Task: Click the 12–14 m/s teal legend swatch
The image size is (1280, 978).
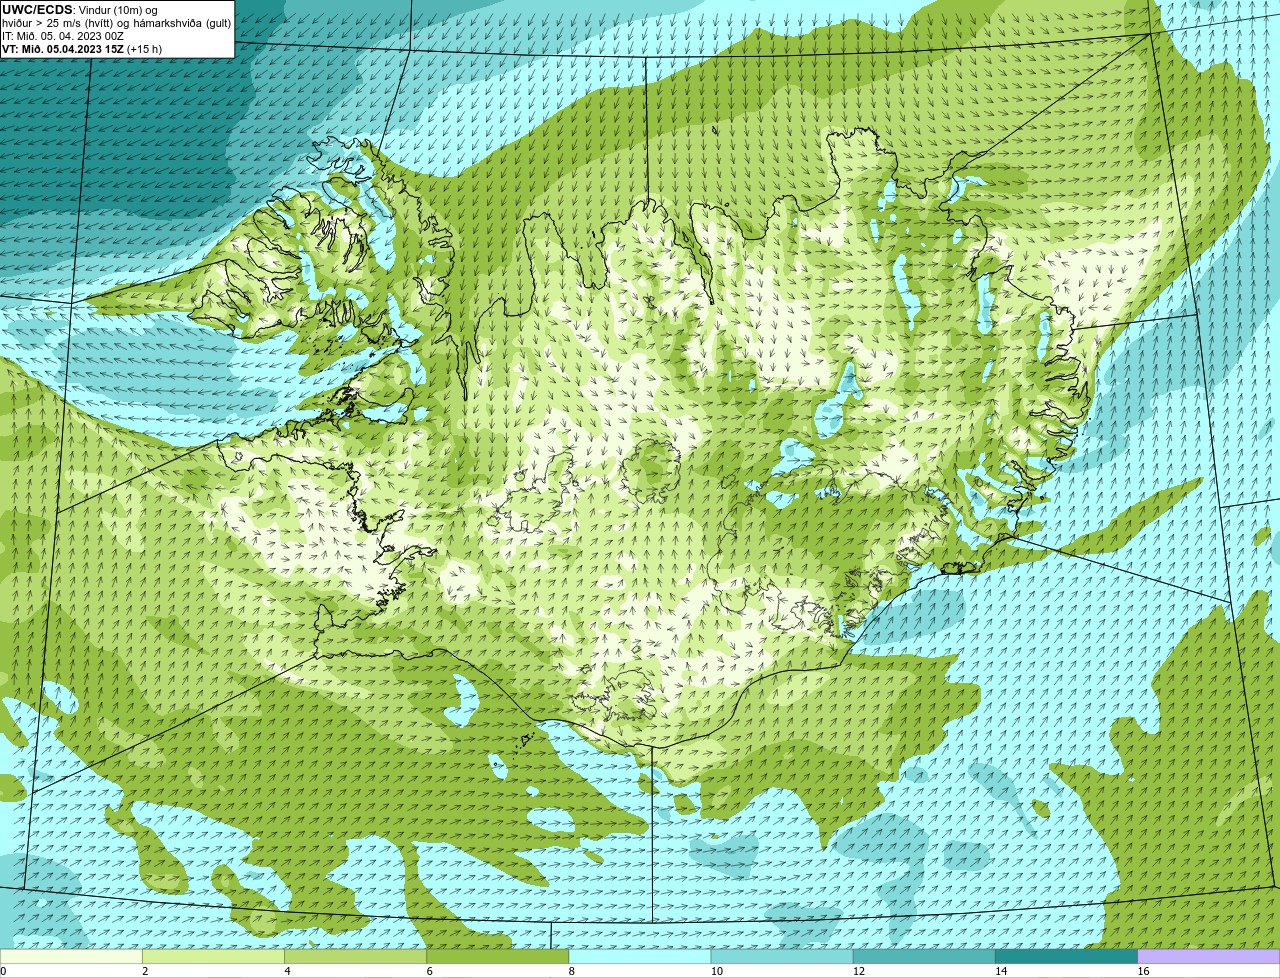Action: click(924, 957)
